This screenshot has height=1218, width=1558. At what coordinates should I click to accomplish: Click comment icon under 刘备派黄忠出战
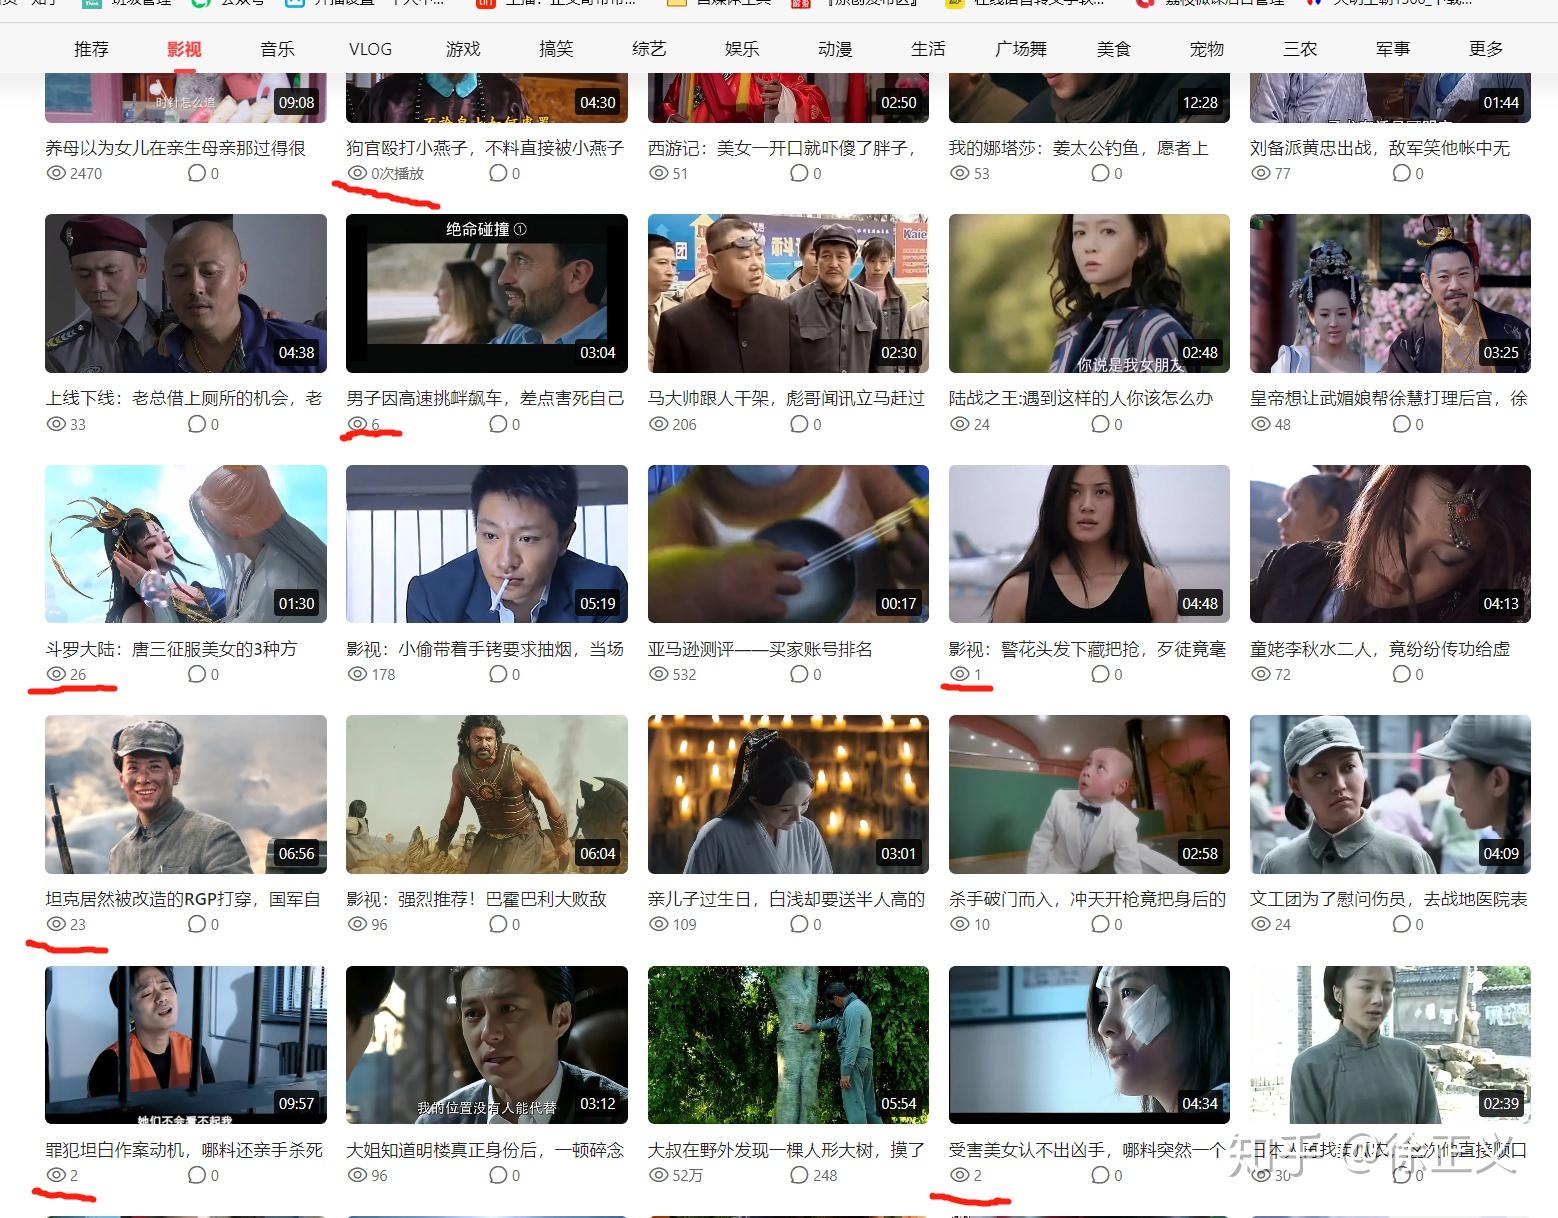point(1402,173)
